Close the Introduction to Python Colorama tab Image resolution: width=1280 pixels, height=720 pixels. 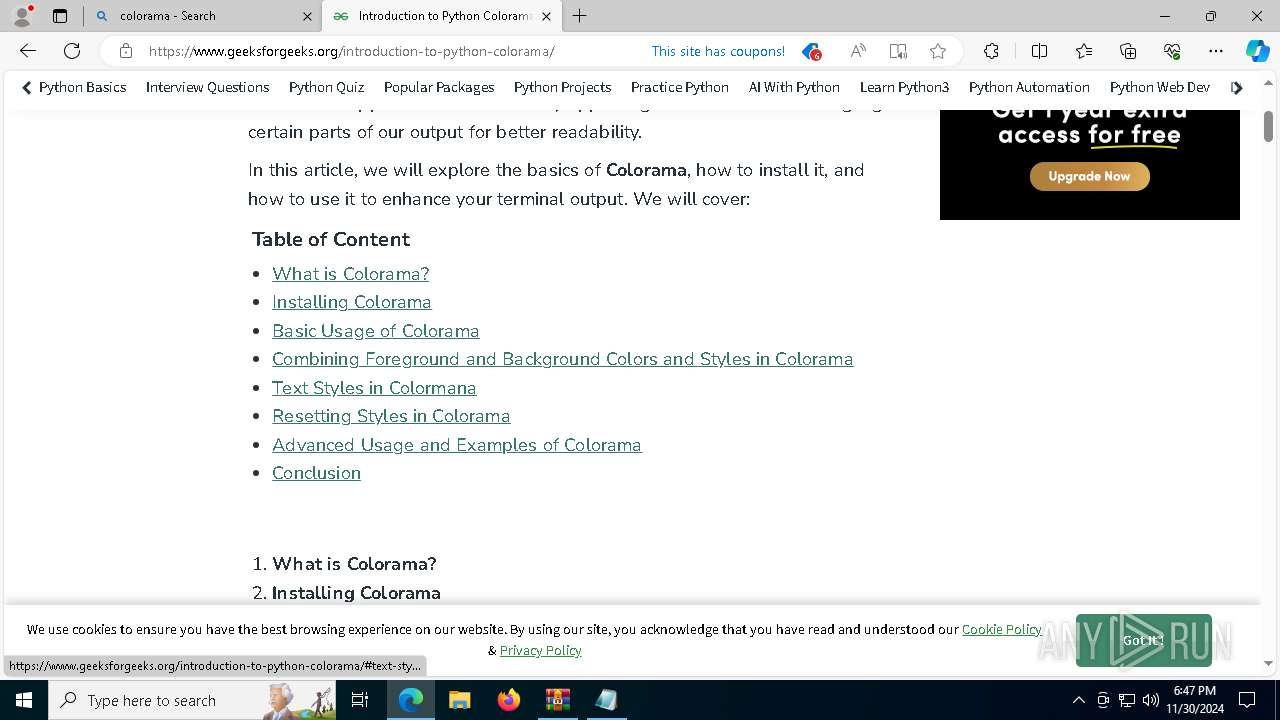pyautogui.click(x=546, y=16)
